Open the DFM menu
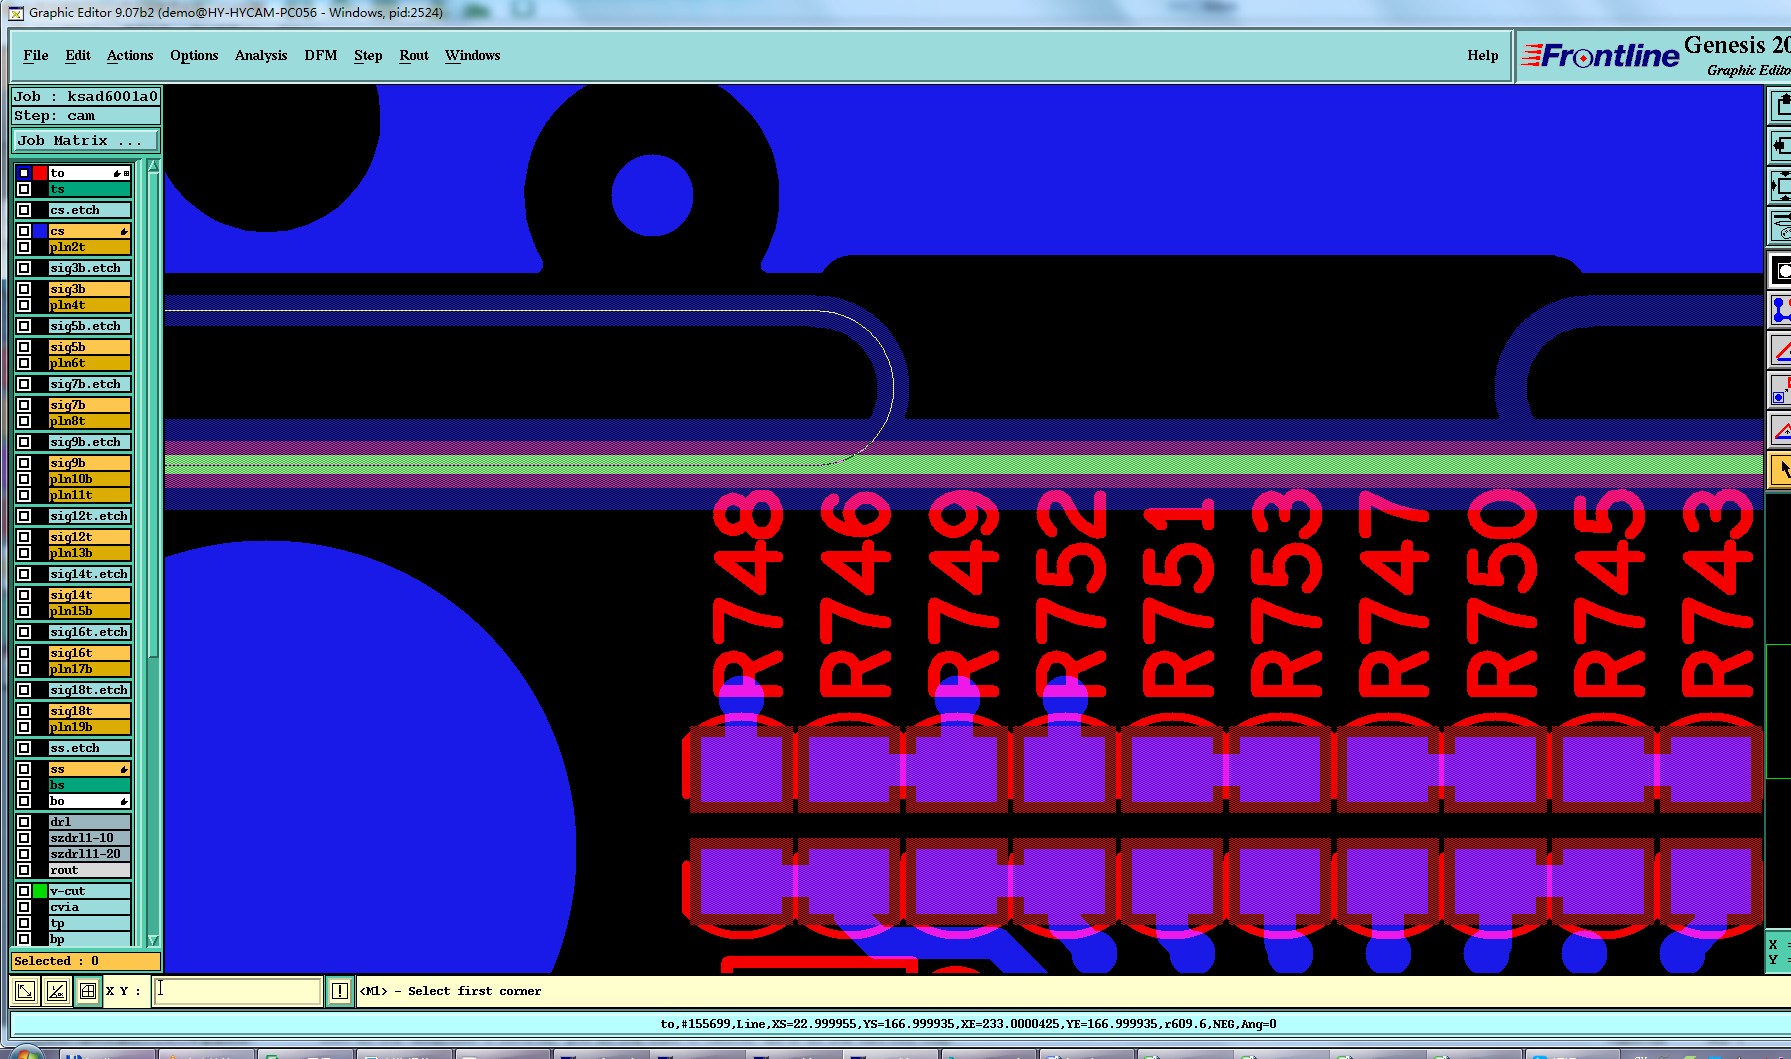This screenshot has height=1059, width=1791. point(321,55)
